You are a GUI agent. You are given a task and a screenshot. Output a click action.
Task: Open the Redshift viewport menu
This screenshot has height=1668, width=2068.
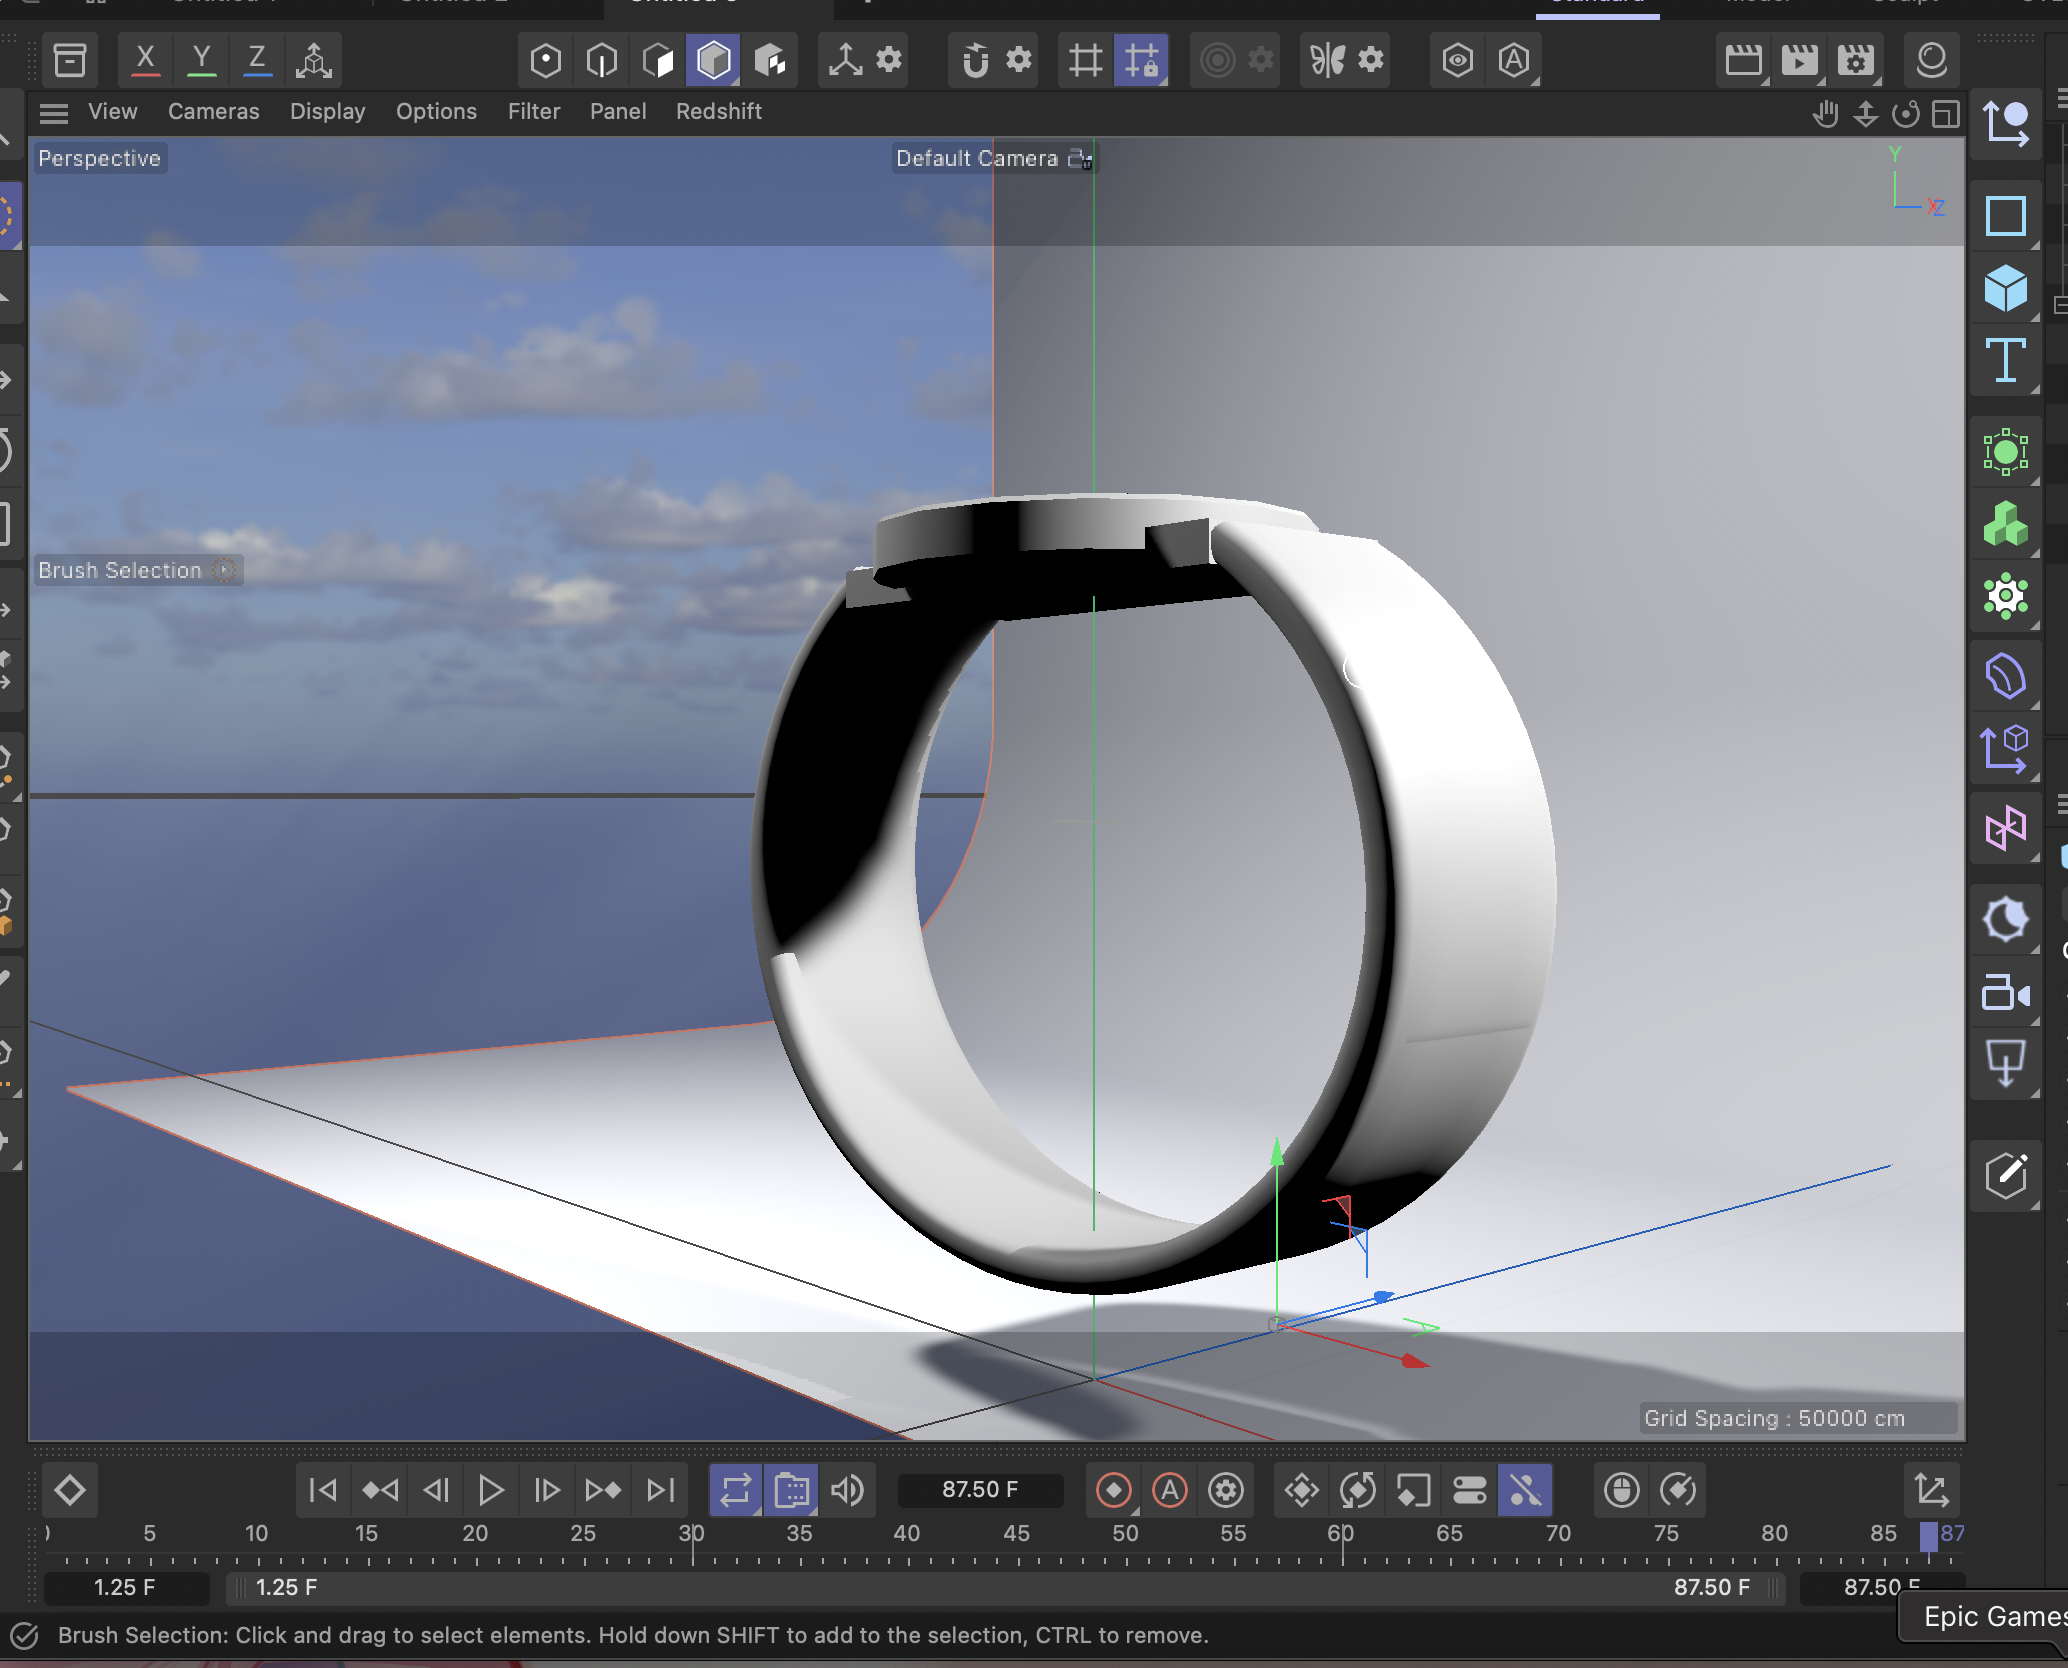719,111
